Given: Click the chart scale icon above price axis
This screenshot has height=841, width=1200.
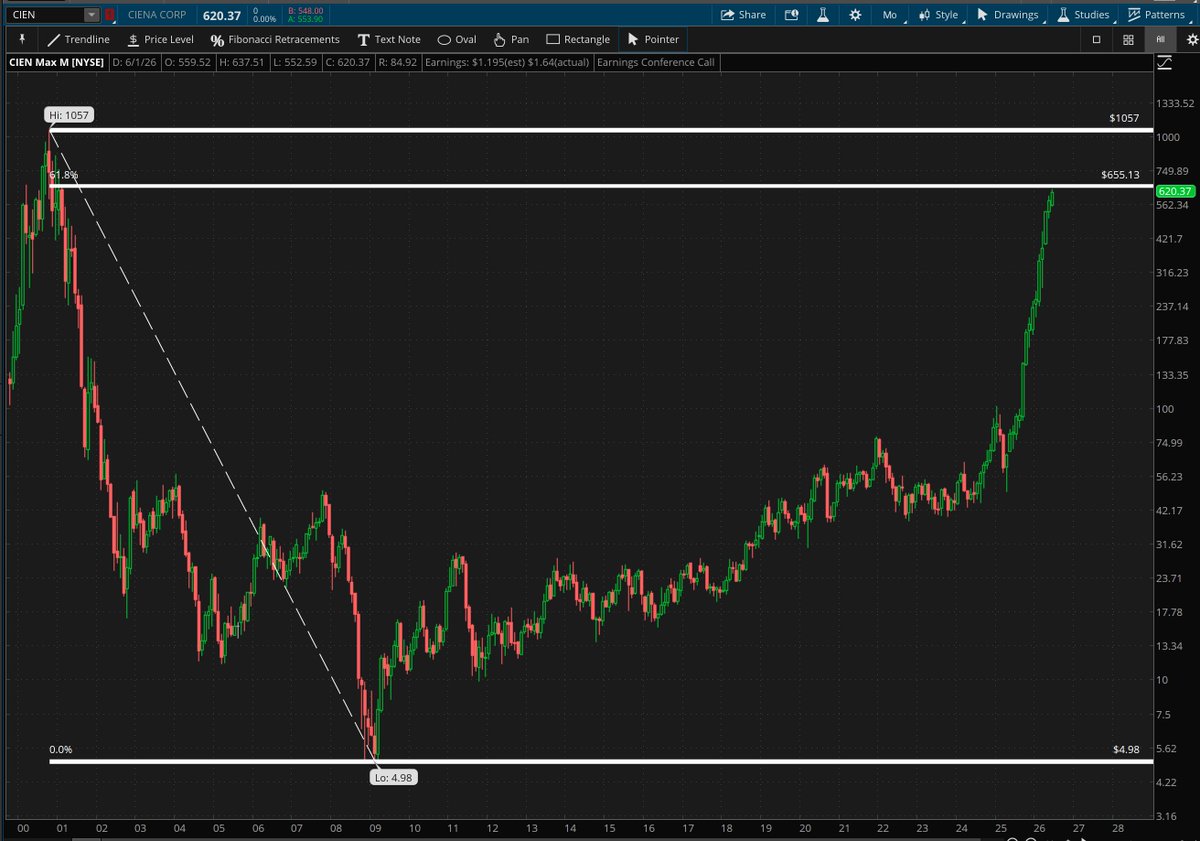Looking at the screenshot, I should click(1163, 63).
